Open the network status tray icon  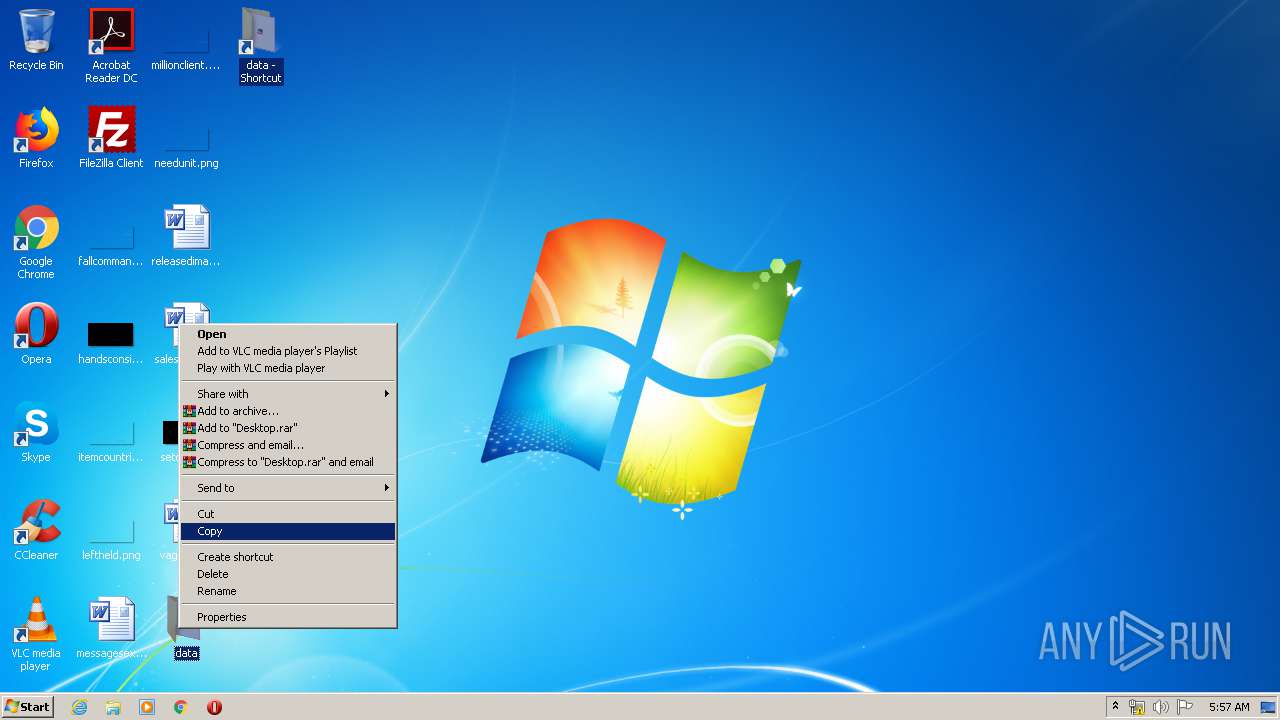click(x=1137, y=707)
